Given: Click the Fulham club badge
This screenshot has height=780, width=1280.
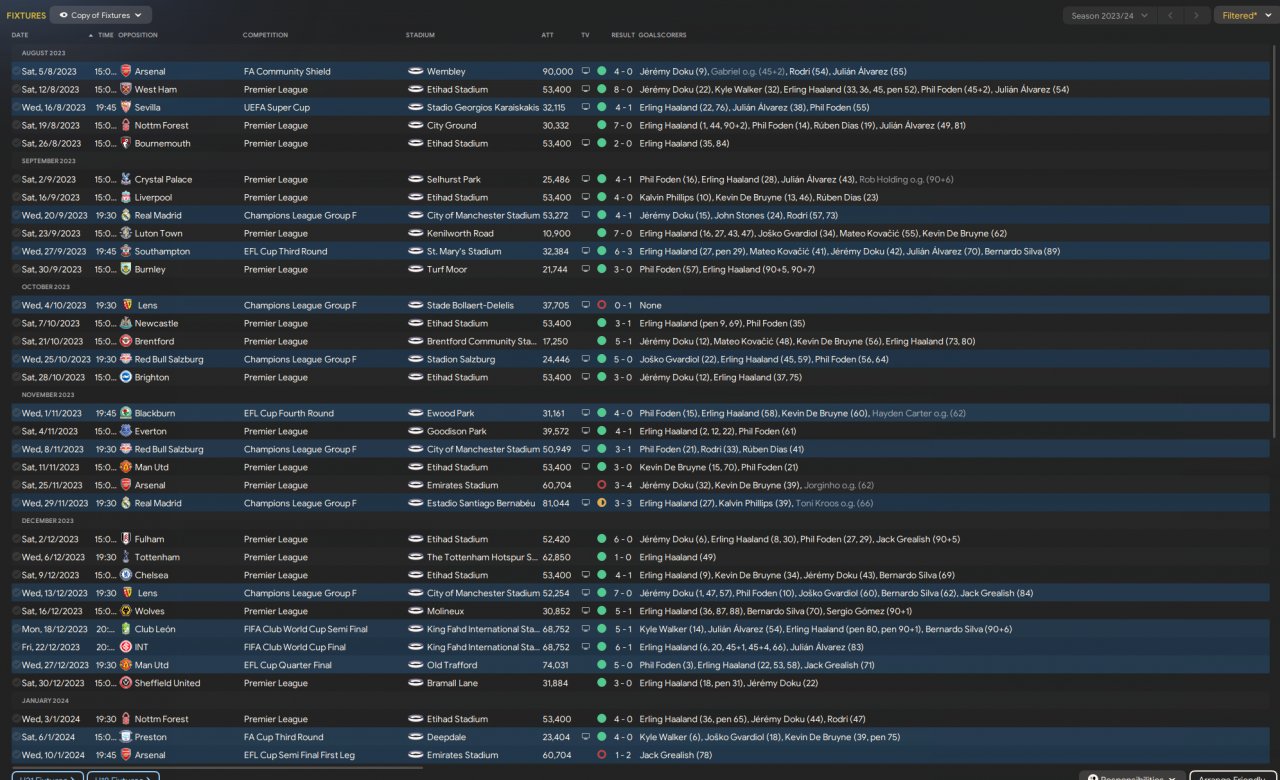Looking at the screenshot, I should pos(125,539).
